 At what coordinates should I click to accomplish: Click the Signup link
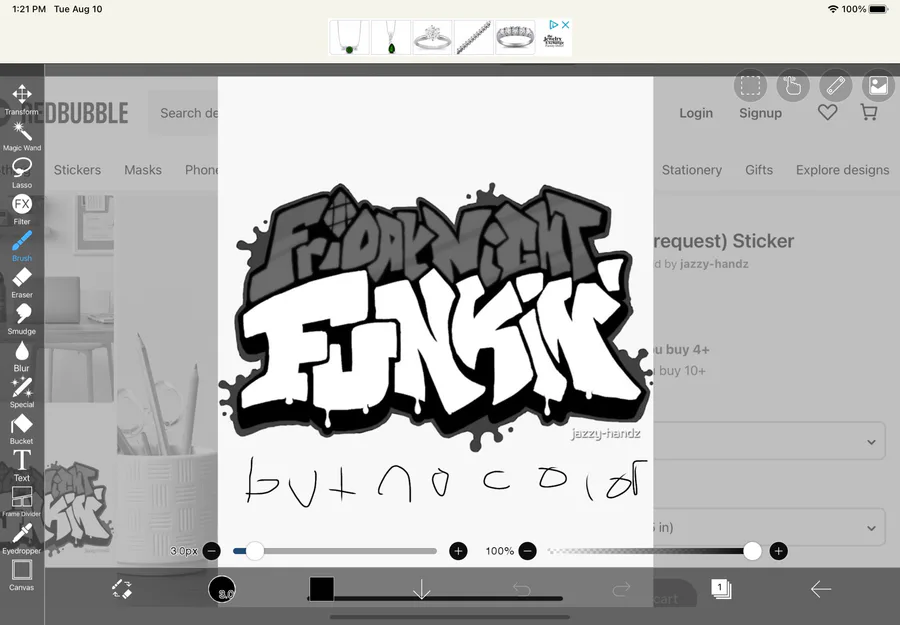[760, 113]
